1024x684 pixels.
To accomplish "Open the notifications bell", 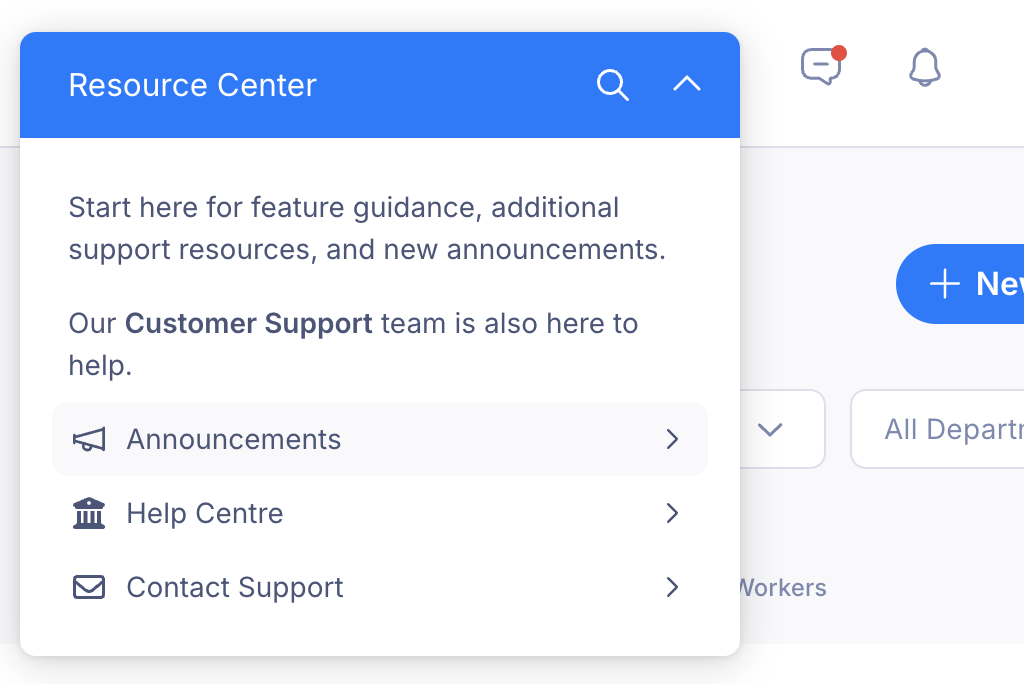I will click(x=925, y=67).
